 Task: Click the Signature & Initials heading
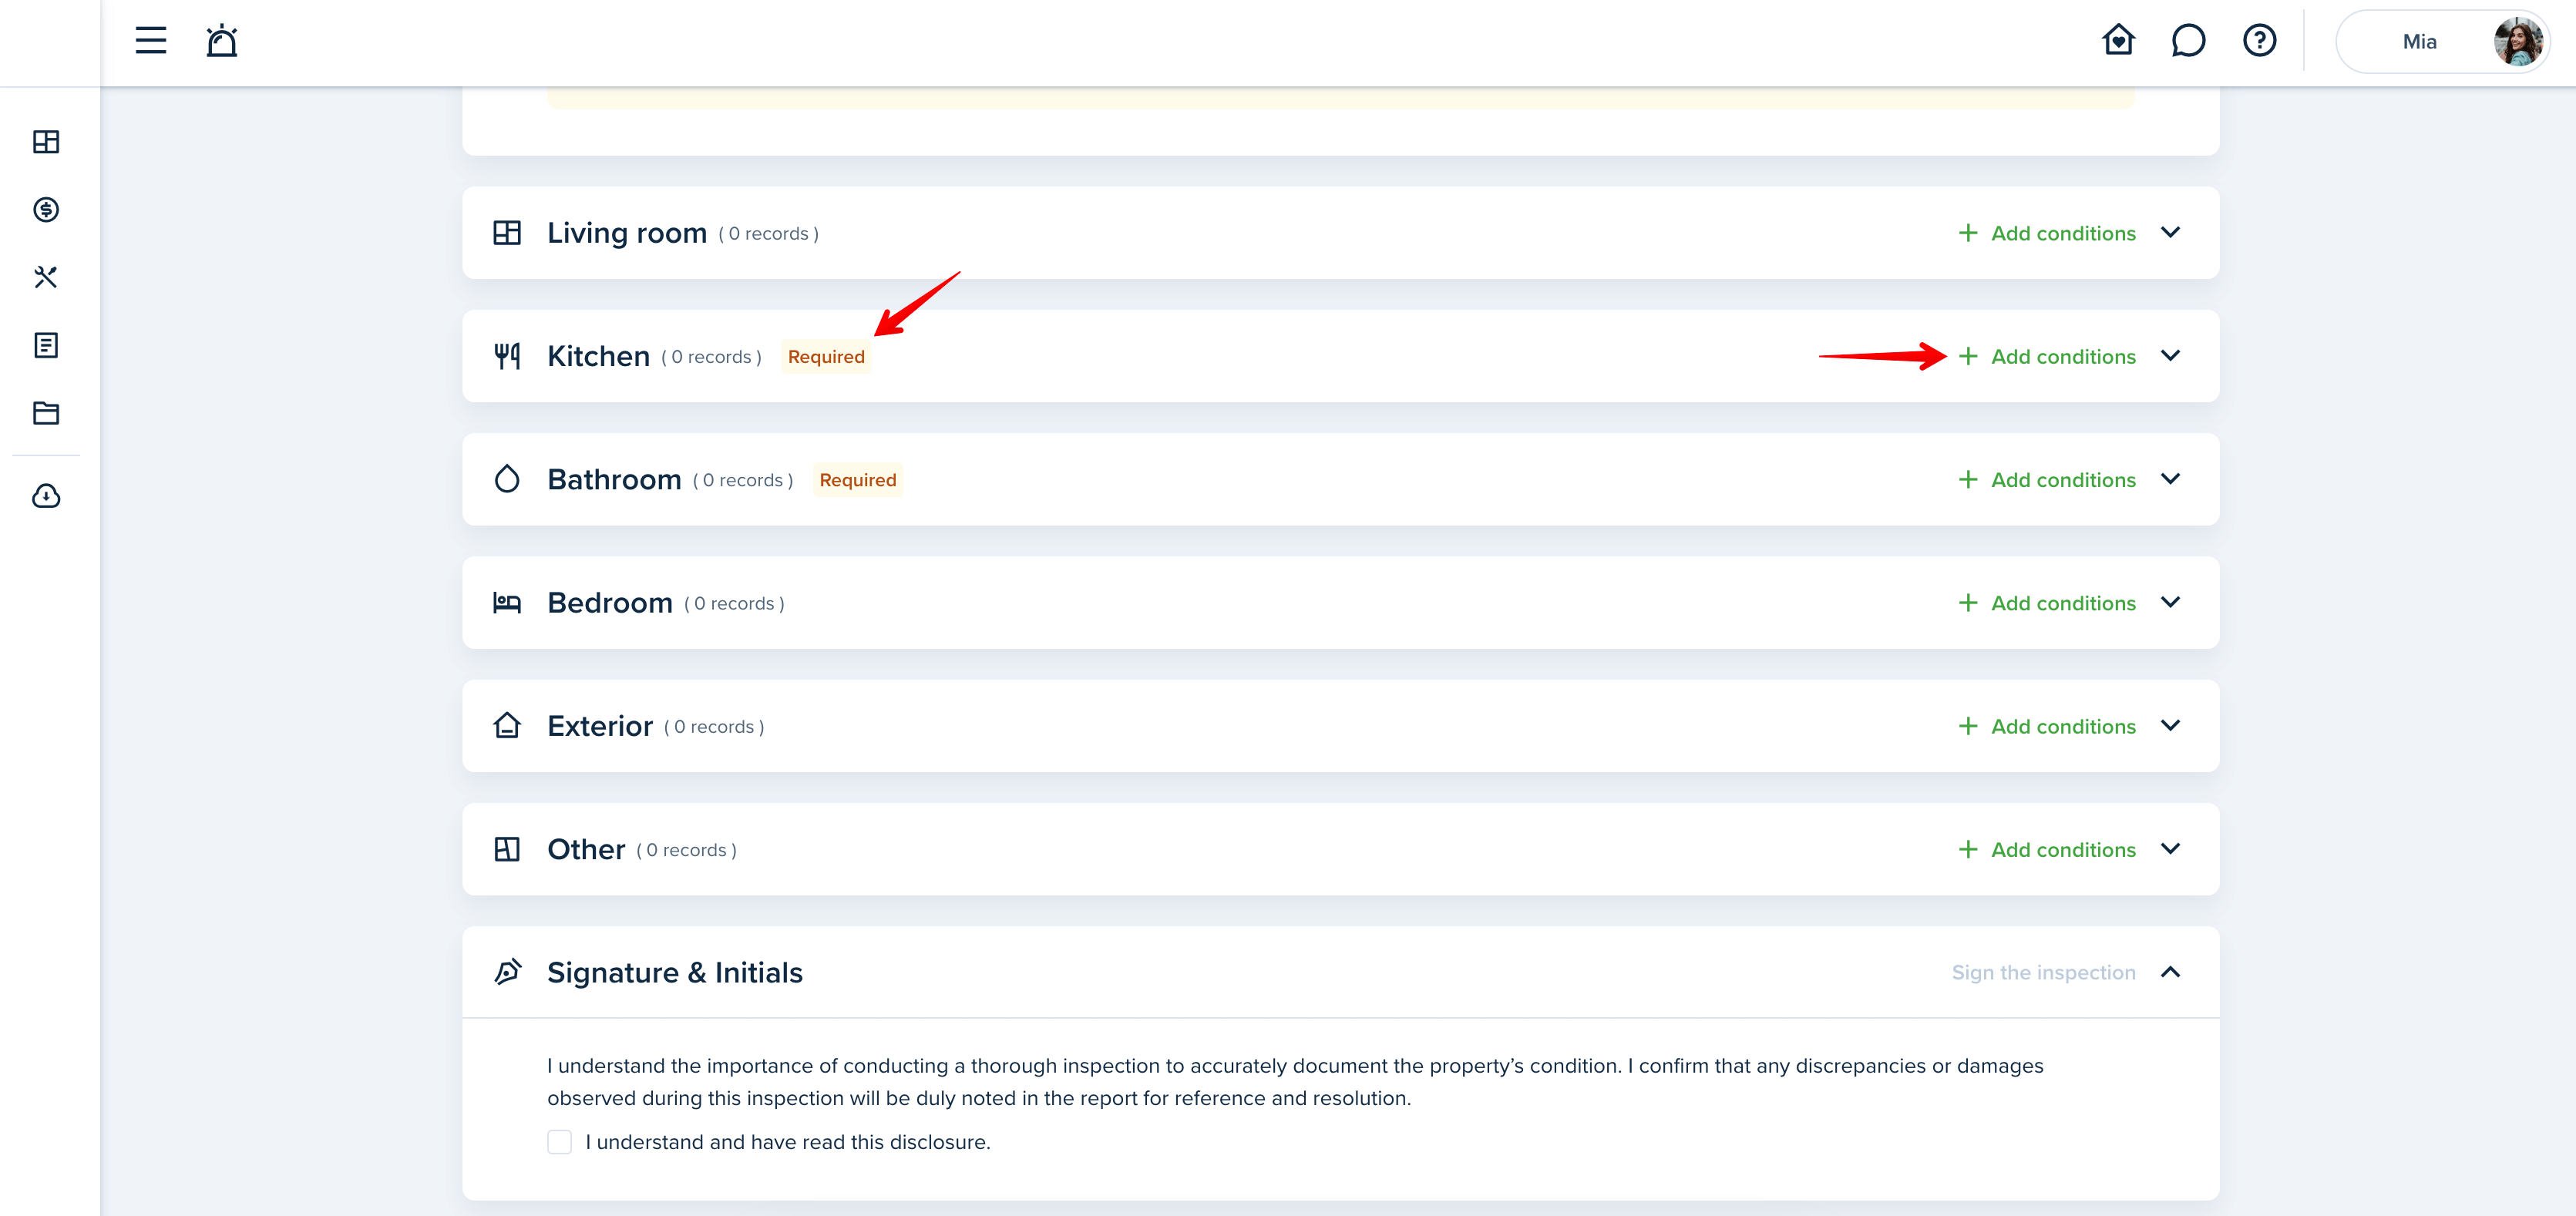pos(675,972)
